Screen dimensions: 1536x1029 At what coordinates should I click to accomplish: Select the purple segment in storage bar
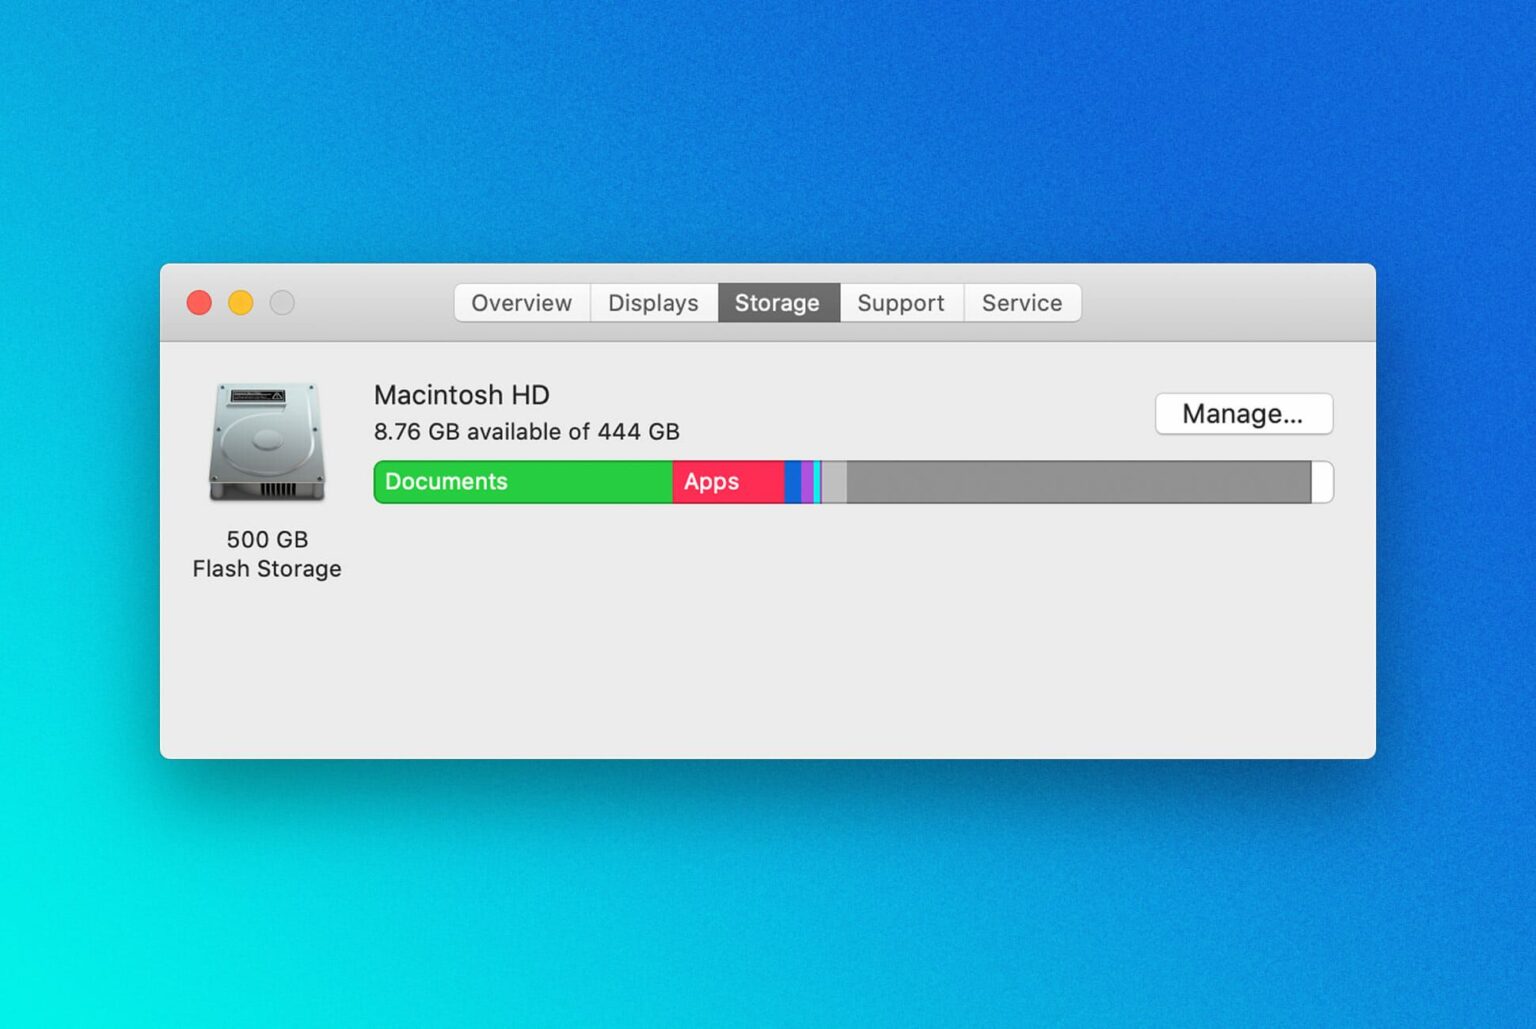[807, 482]
